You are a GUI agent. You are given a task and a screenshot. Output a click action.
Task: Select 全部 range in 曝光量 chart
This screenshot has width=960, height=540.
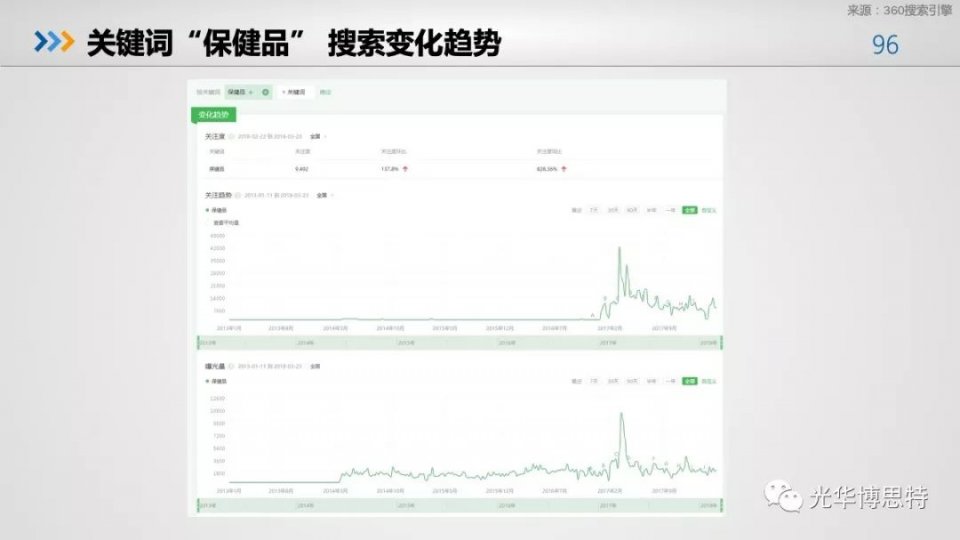(x=690, y=381)
